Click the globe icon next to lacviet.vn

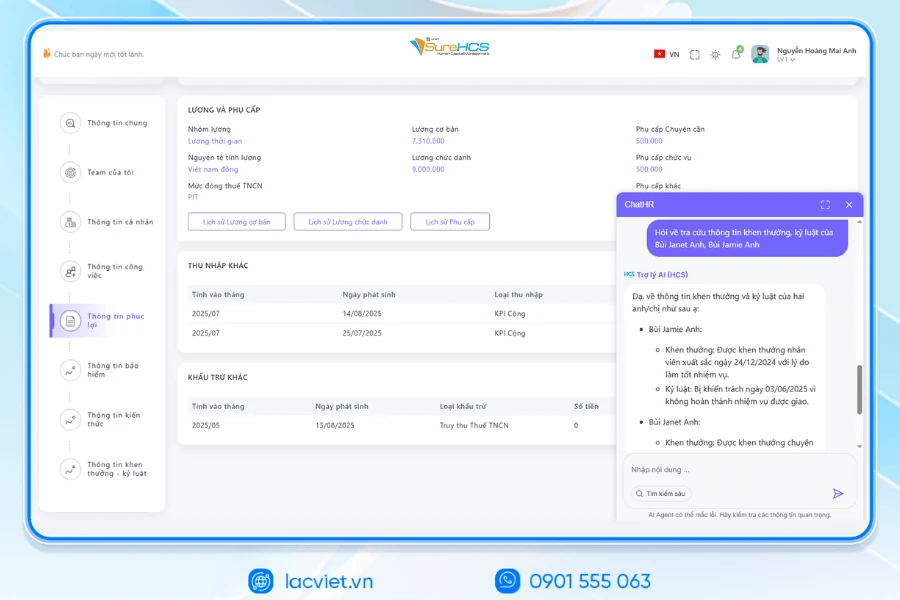[x=261, y=581]
